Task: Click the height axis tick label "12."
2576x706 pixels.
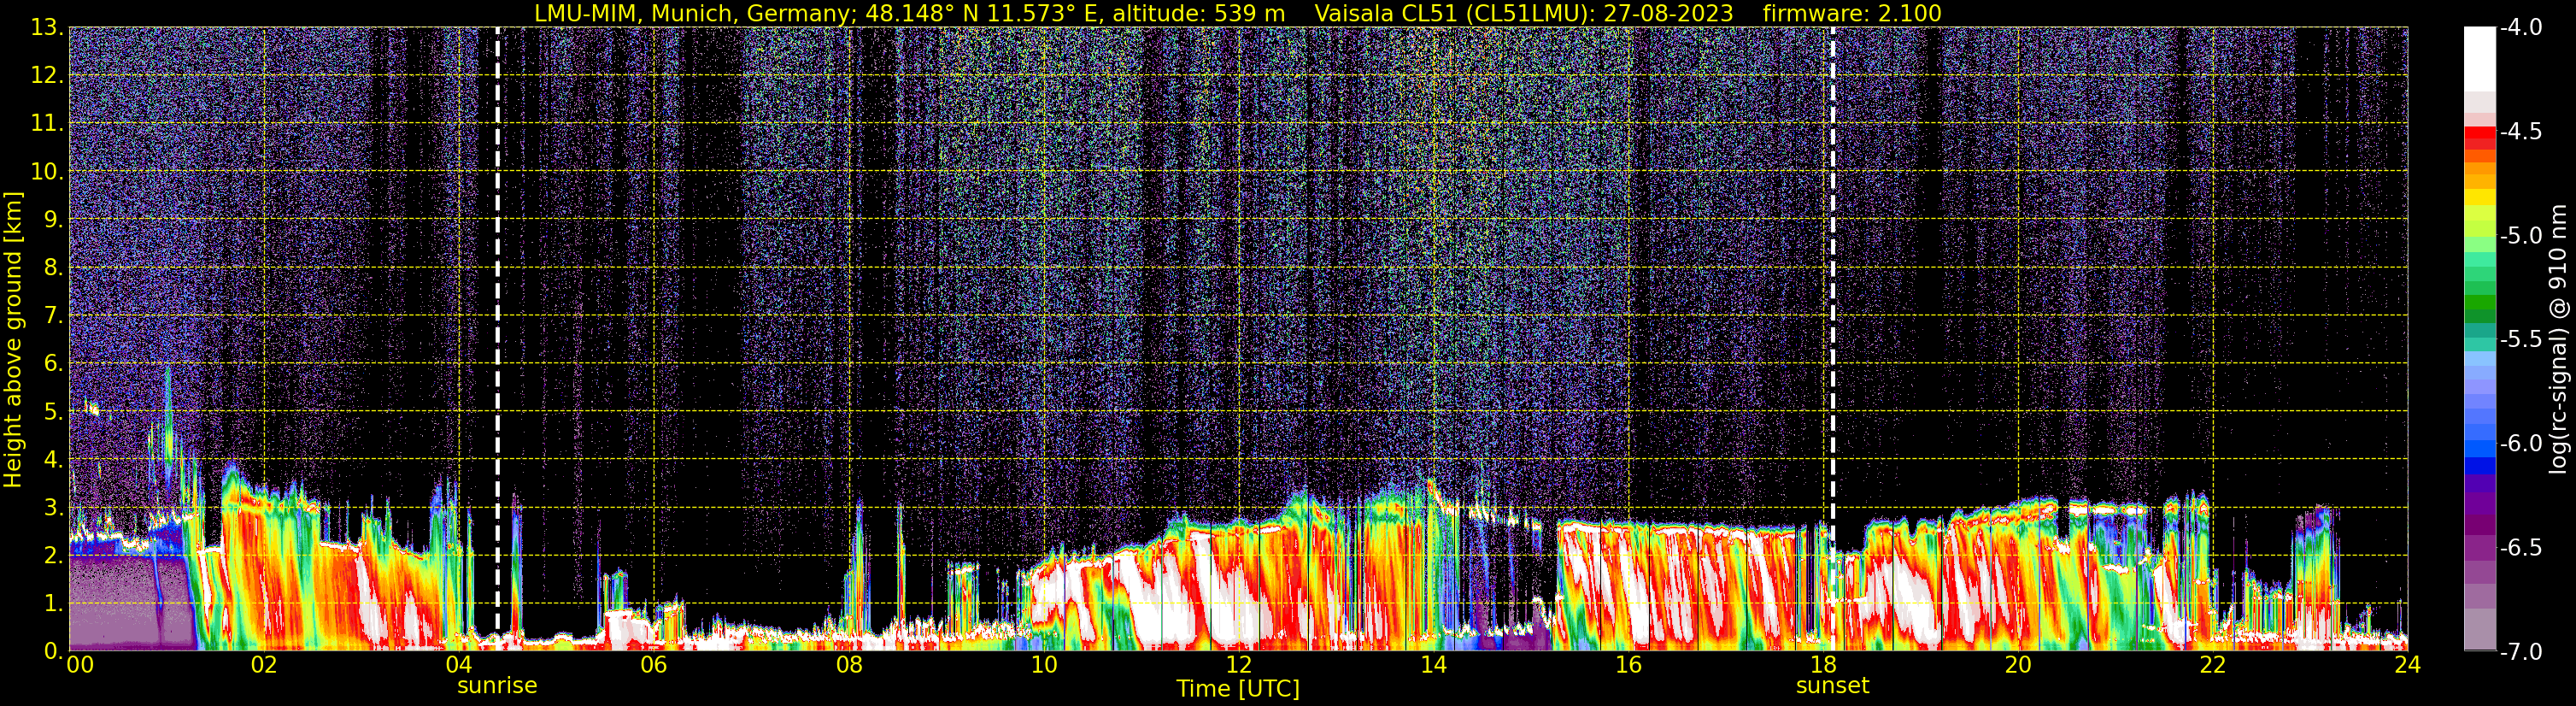Action: click(x=46, y=75)
